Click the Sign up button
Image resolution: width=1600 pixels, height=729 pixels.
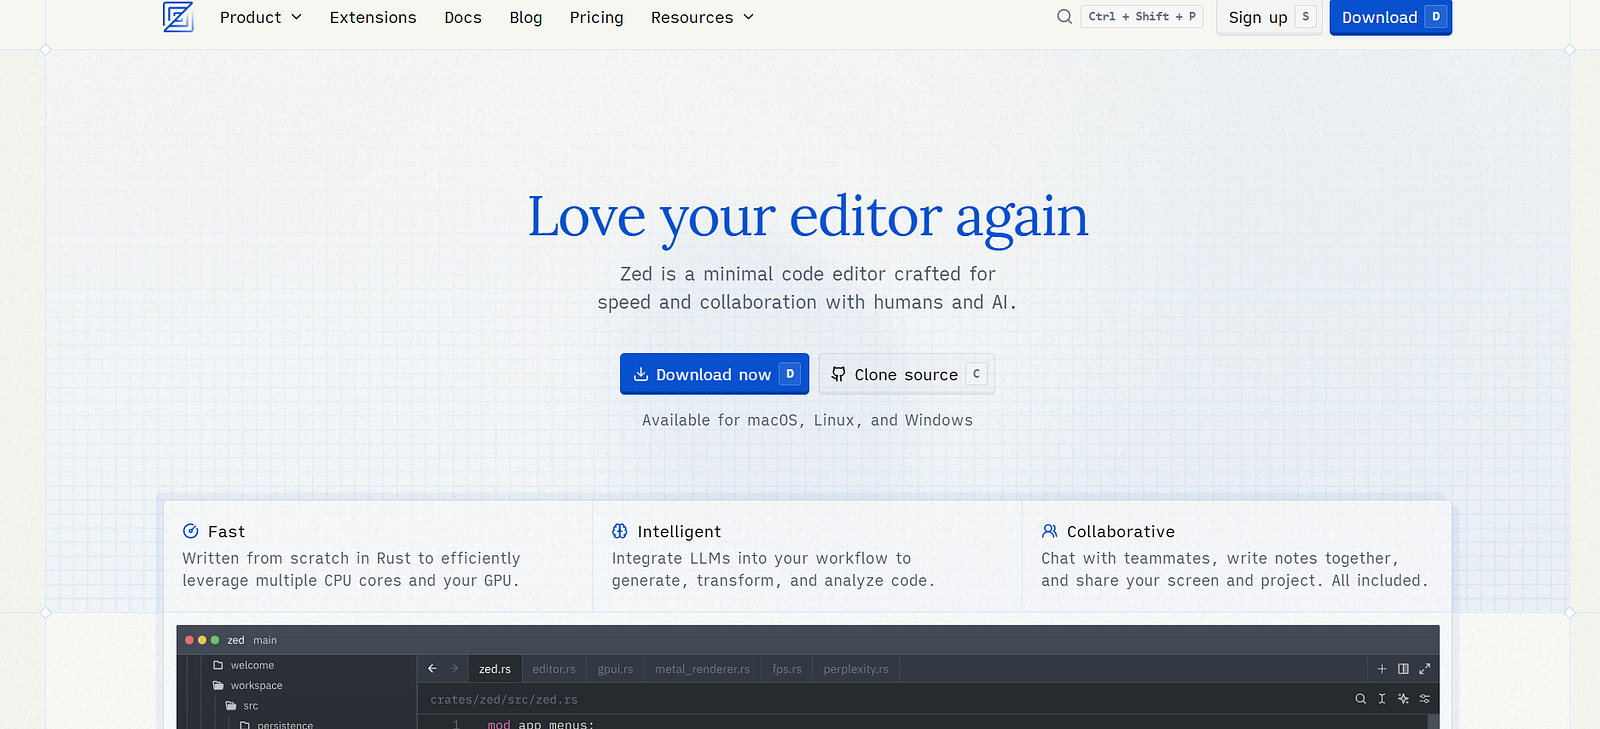(1269, 17)
